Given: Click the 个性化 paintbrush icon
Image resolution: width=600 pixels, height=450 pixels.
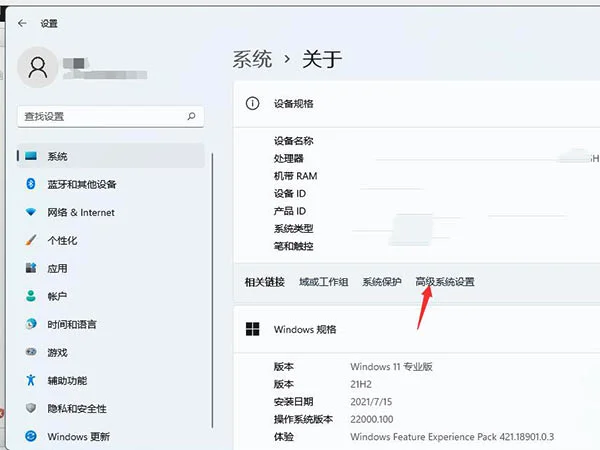Looking at the screenshot, I should [31, 240].
